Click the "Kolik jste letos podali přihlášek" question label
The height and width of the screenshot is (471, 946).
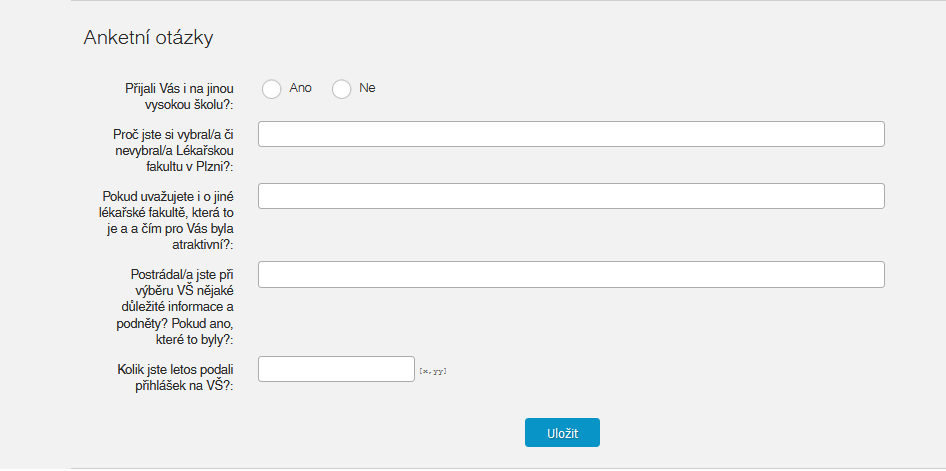(175, 377)
